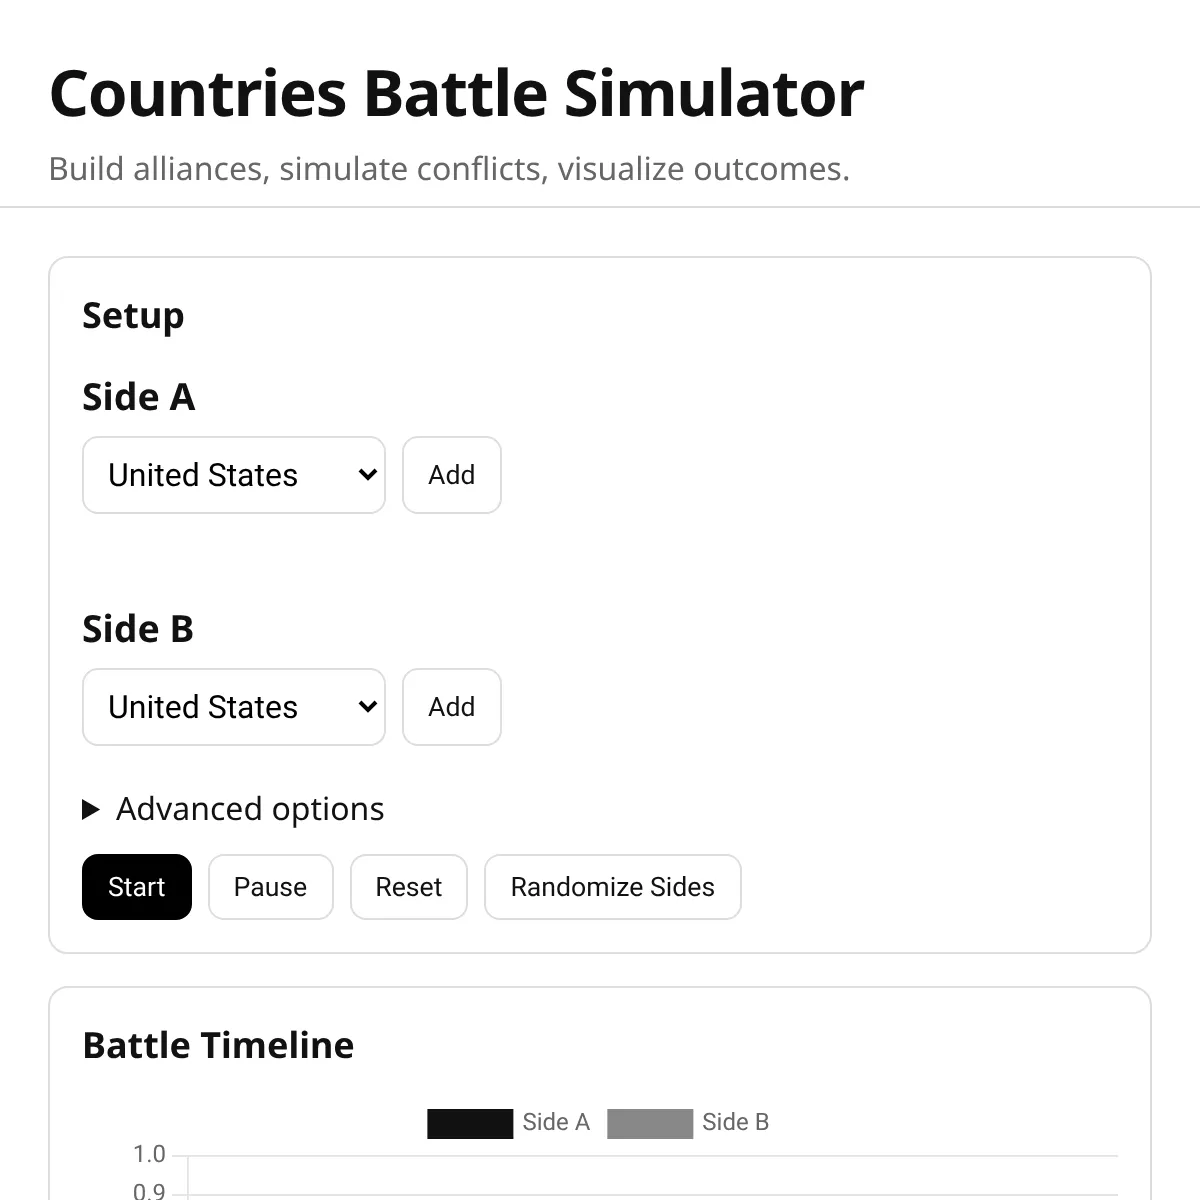Pause the simulation

(270, 887)
